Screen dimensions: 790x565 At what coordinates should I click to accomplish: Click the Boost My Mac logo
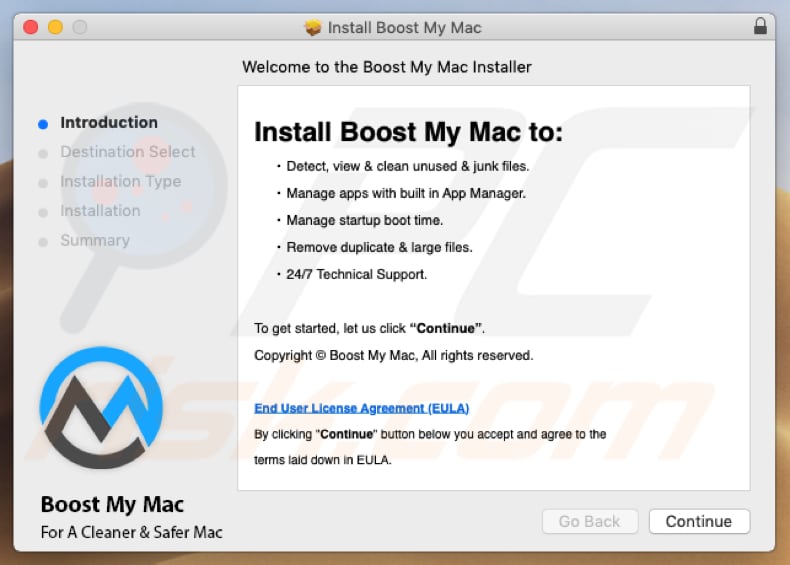click(x=101, y=407)
